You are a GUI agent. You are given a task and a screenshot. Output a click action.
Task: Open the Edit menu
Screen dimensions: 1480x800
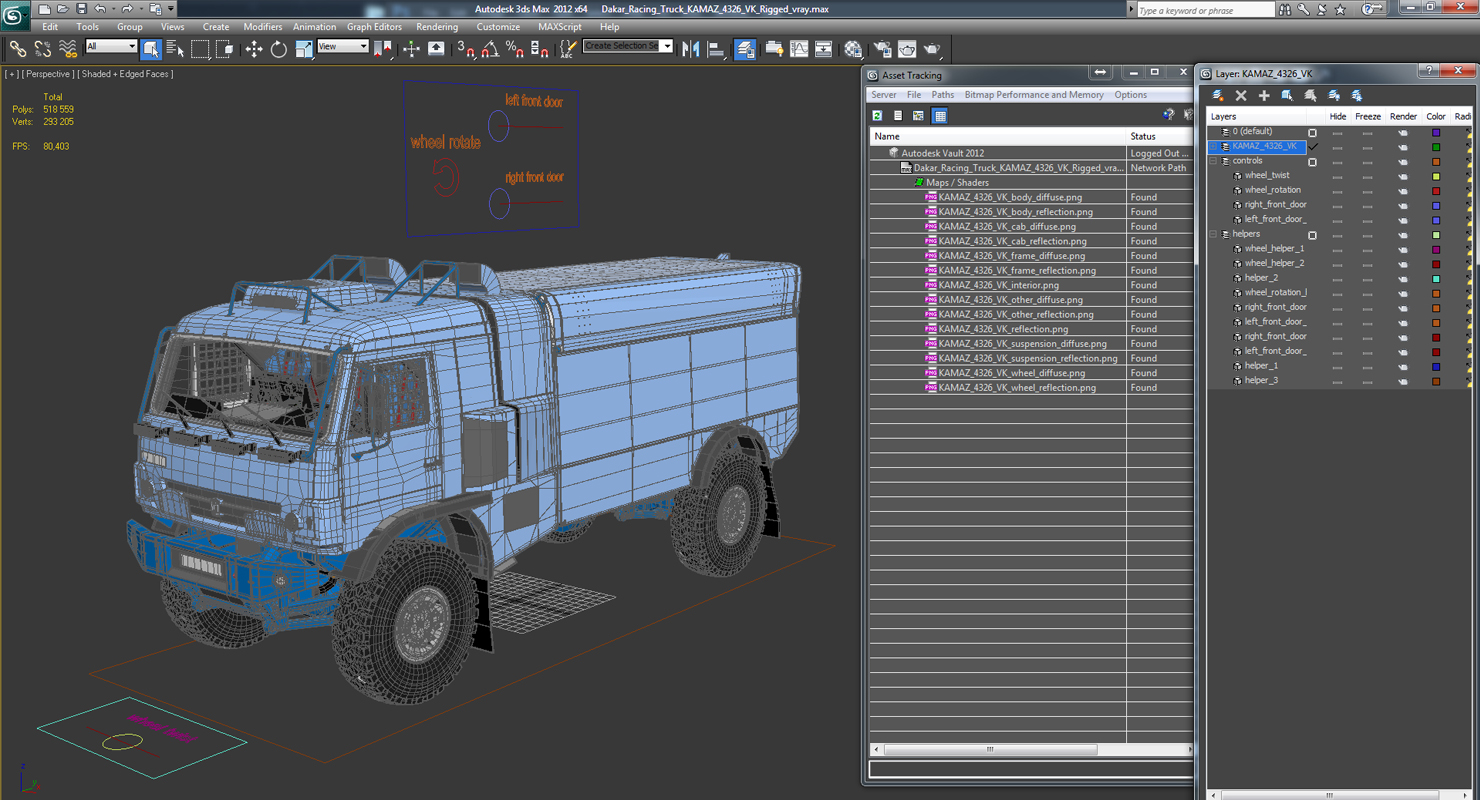pos(50,27)
